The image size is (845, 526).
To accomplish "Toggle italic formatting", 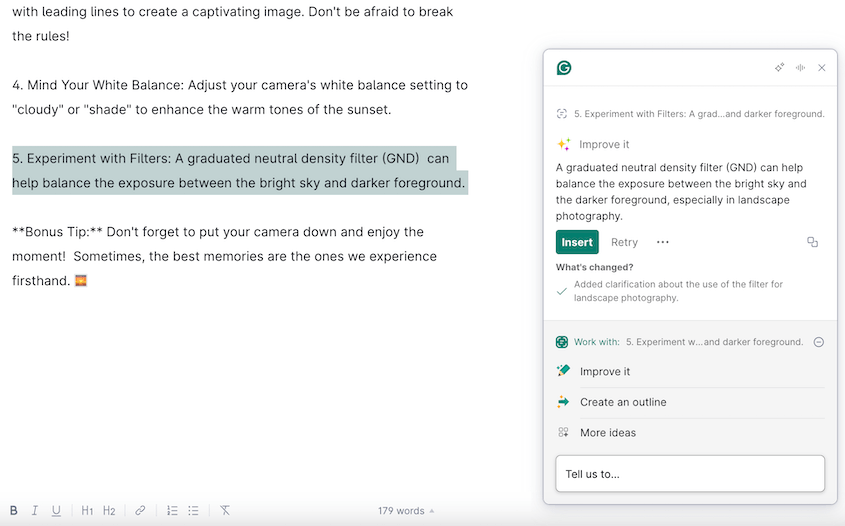I will (34, 510).
